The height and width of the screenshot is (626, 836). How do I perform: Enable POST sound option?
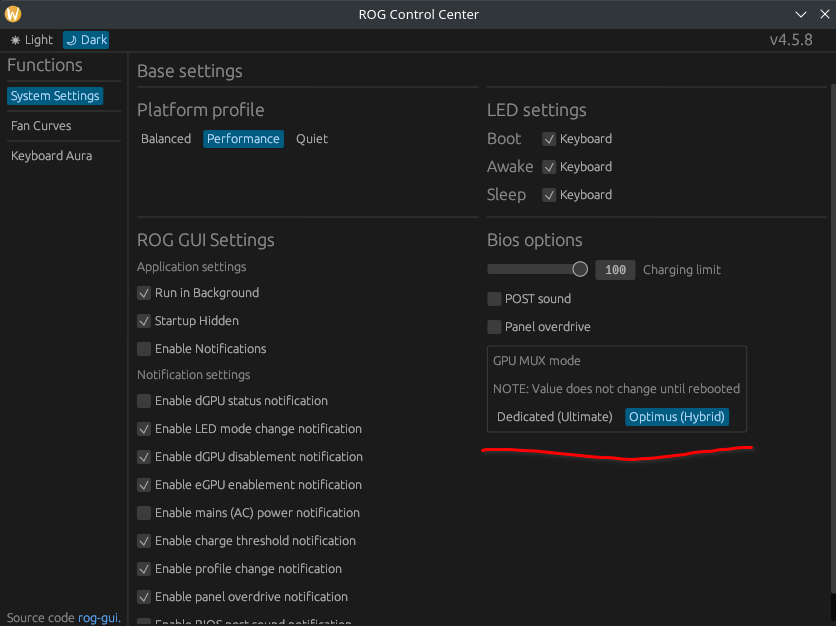point(494,299)
